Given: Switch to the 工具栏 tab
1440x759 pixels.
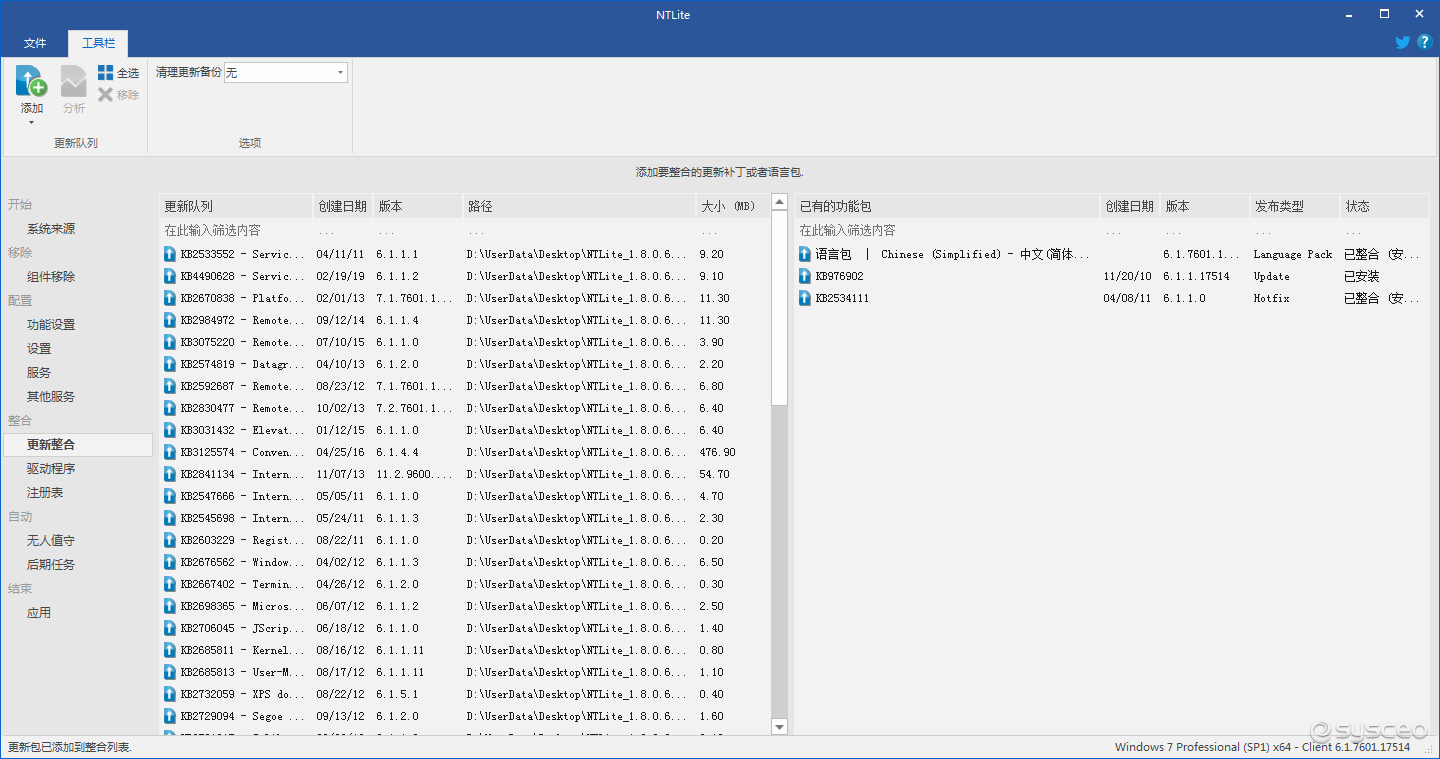Looking at the screenshot, I should click(x=98, y=43).
